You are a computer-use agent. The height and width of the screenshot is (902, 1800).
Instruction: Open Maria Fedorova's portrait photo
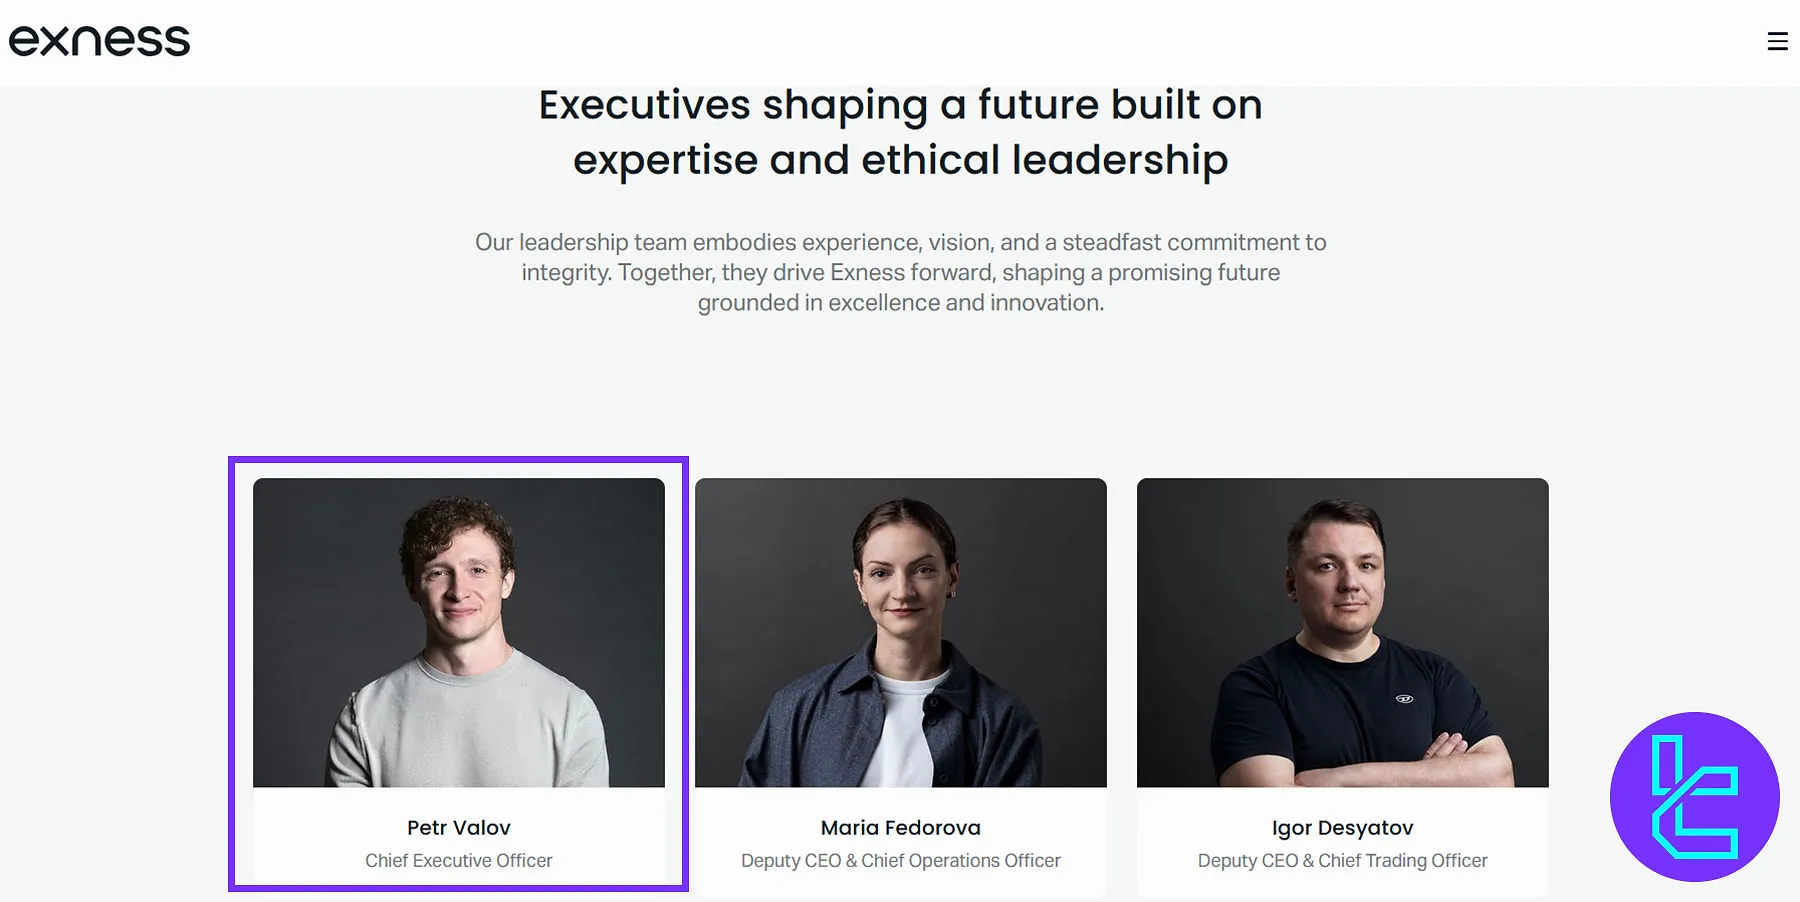[x=900, y=632]
